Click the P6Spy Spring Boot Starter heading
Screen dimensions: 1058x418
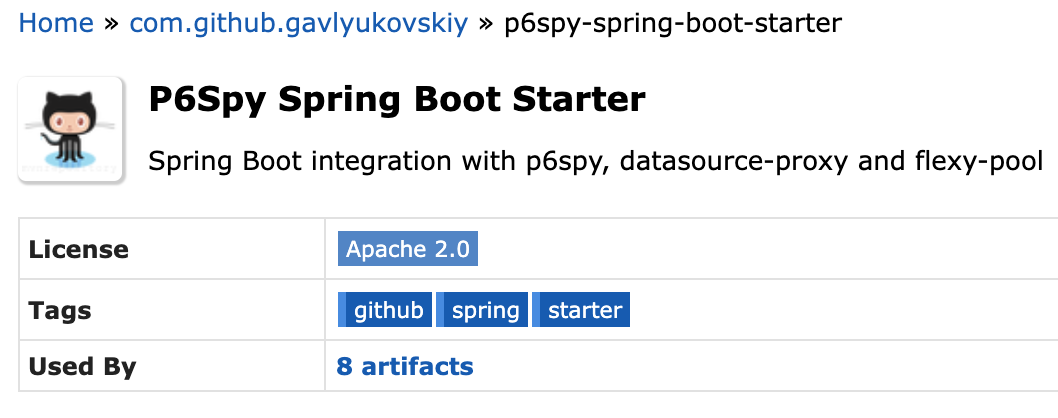coord(397,100)
